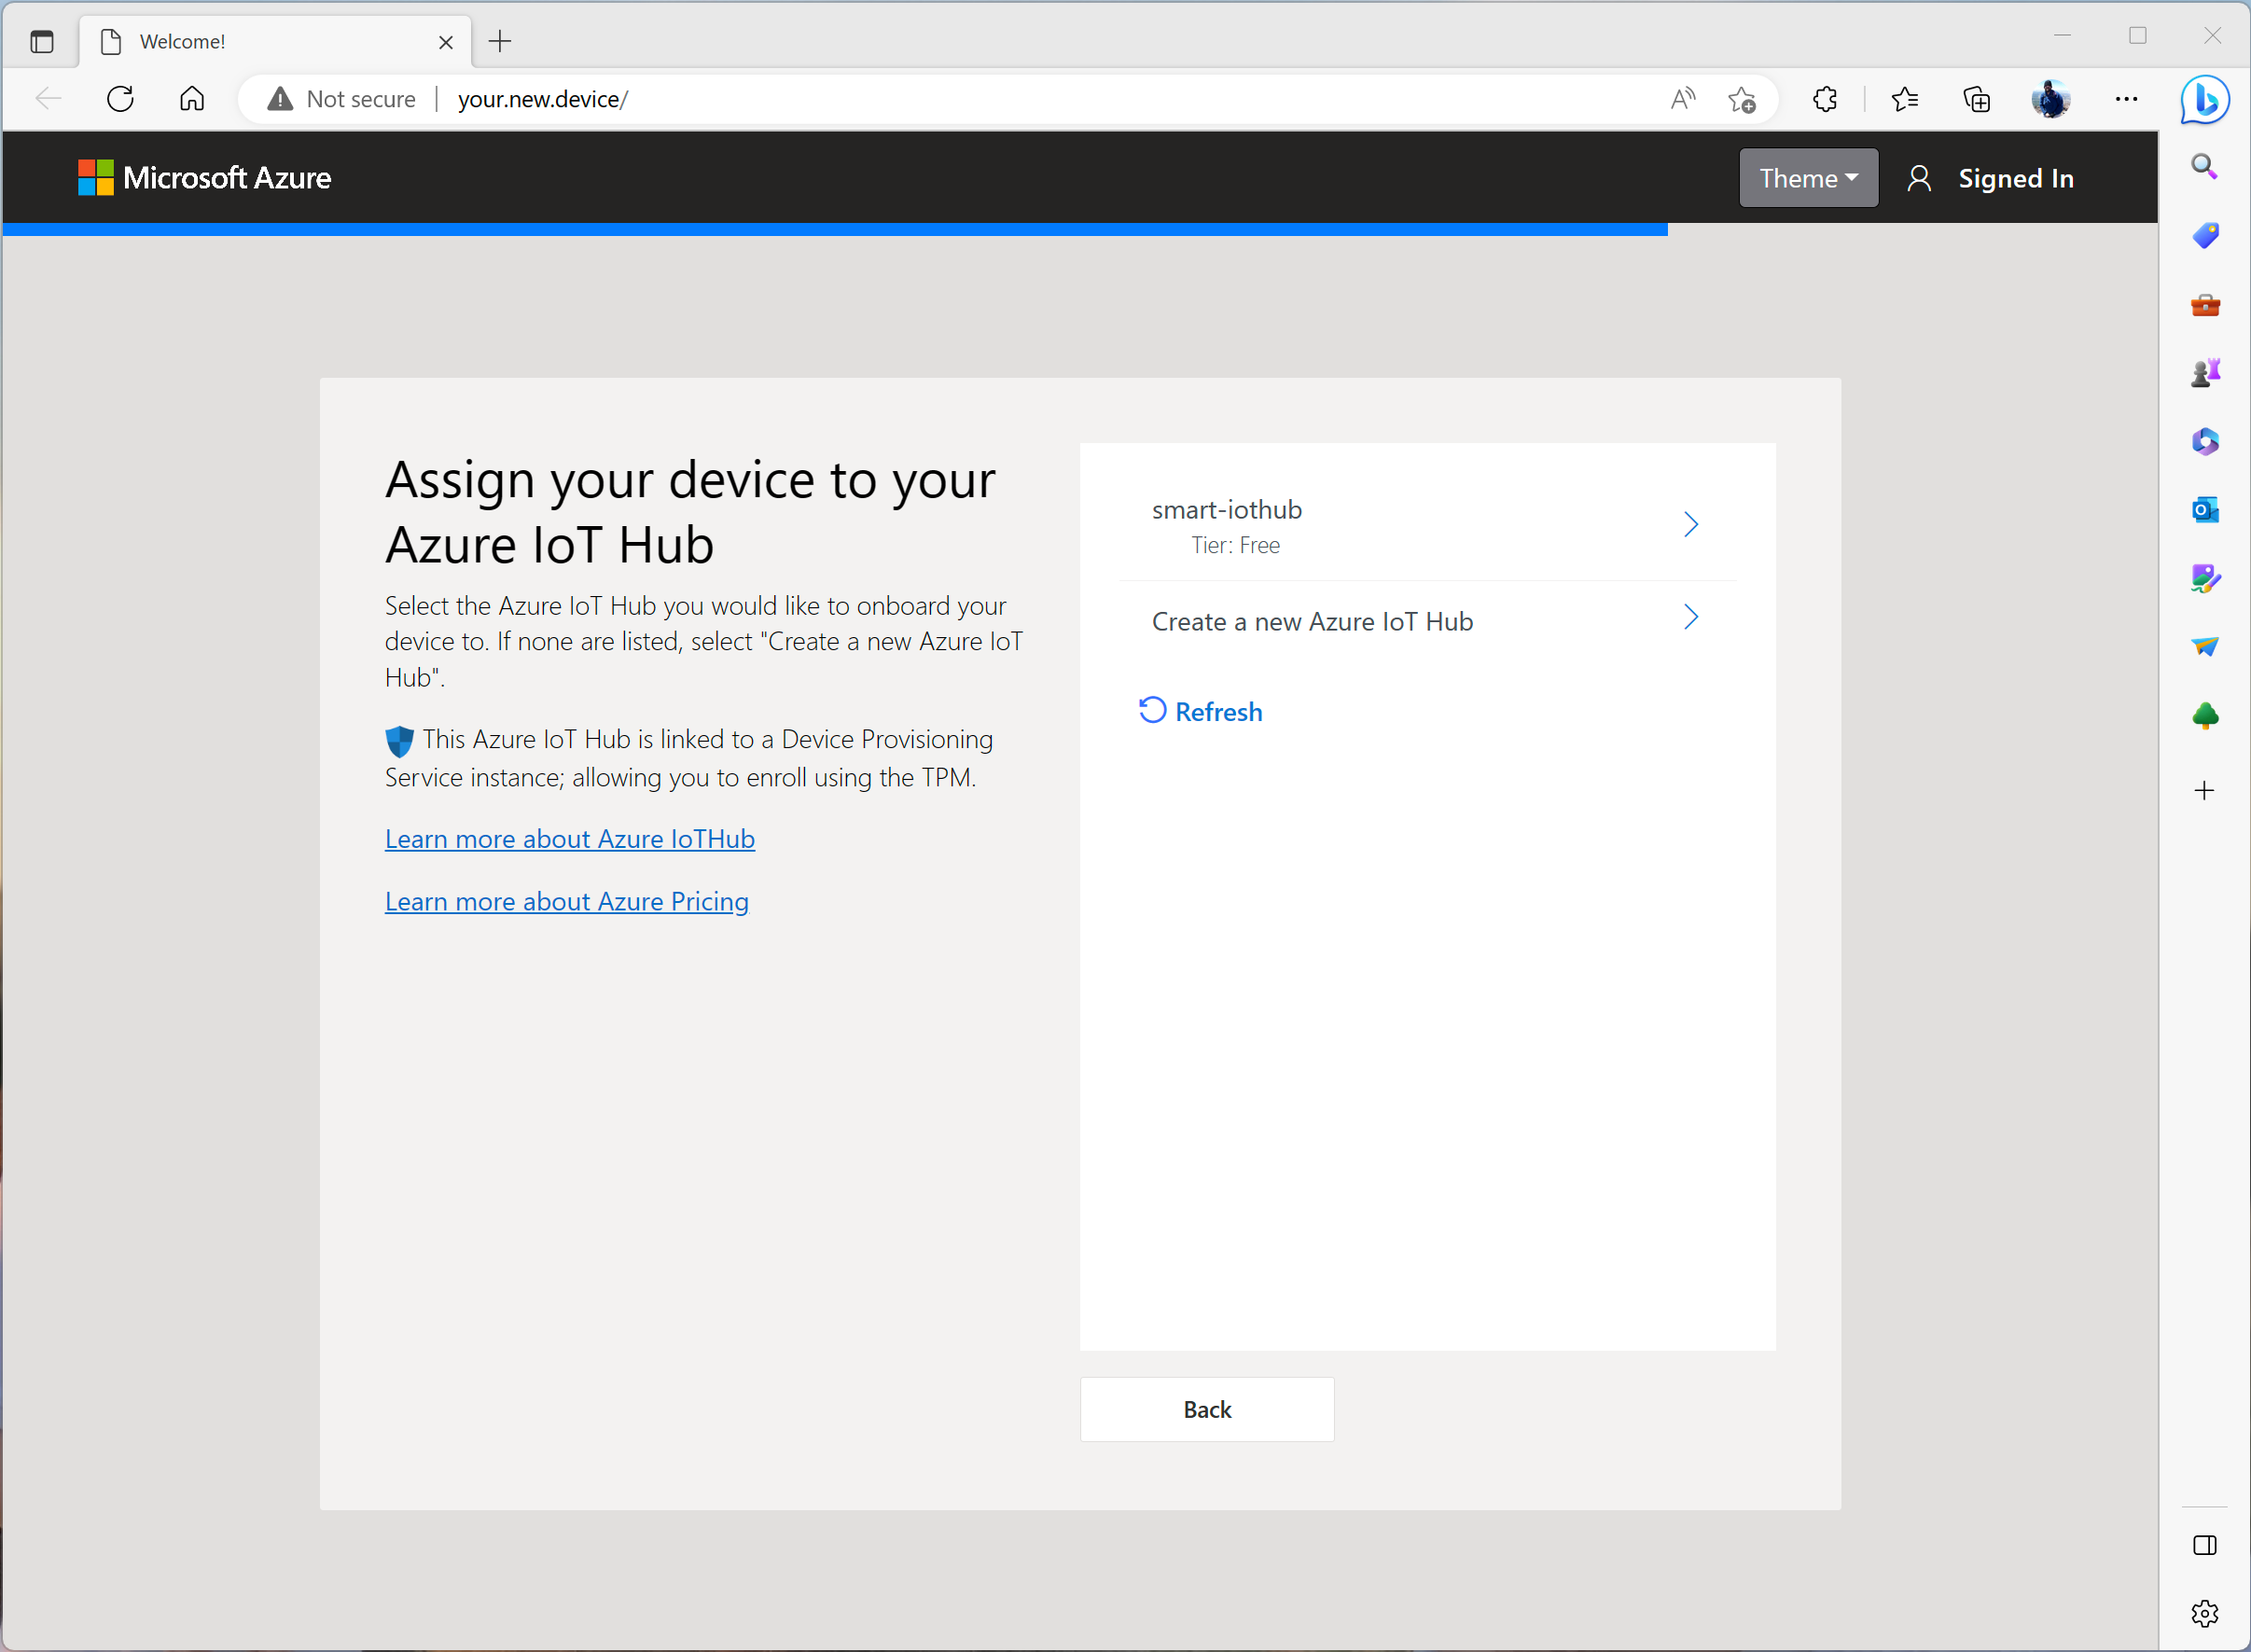The width and height of the screenshot is (2251, 1652).
Task: Open Bing chat sidebar icon
Action: tap(2205, 99)
